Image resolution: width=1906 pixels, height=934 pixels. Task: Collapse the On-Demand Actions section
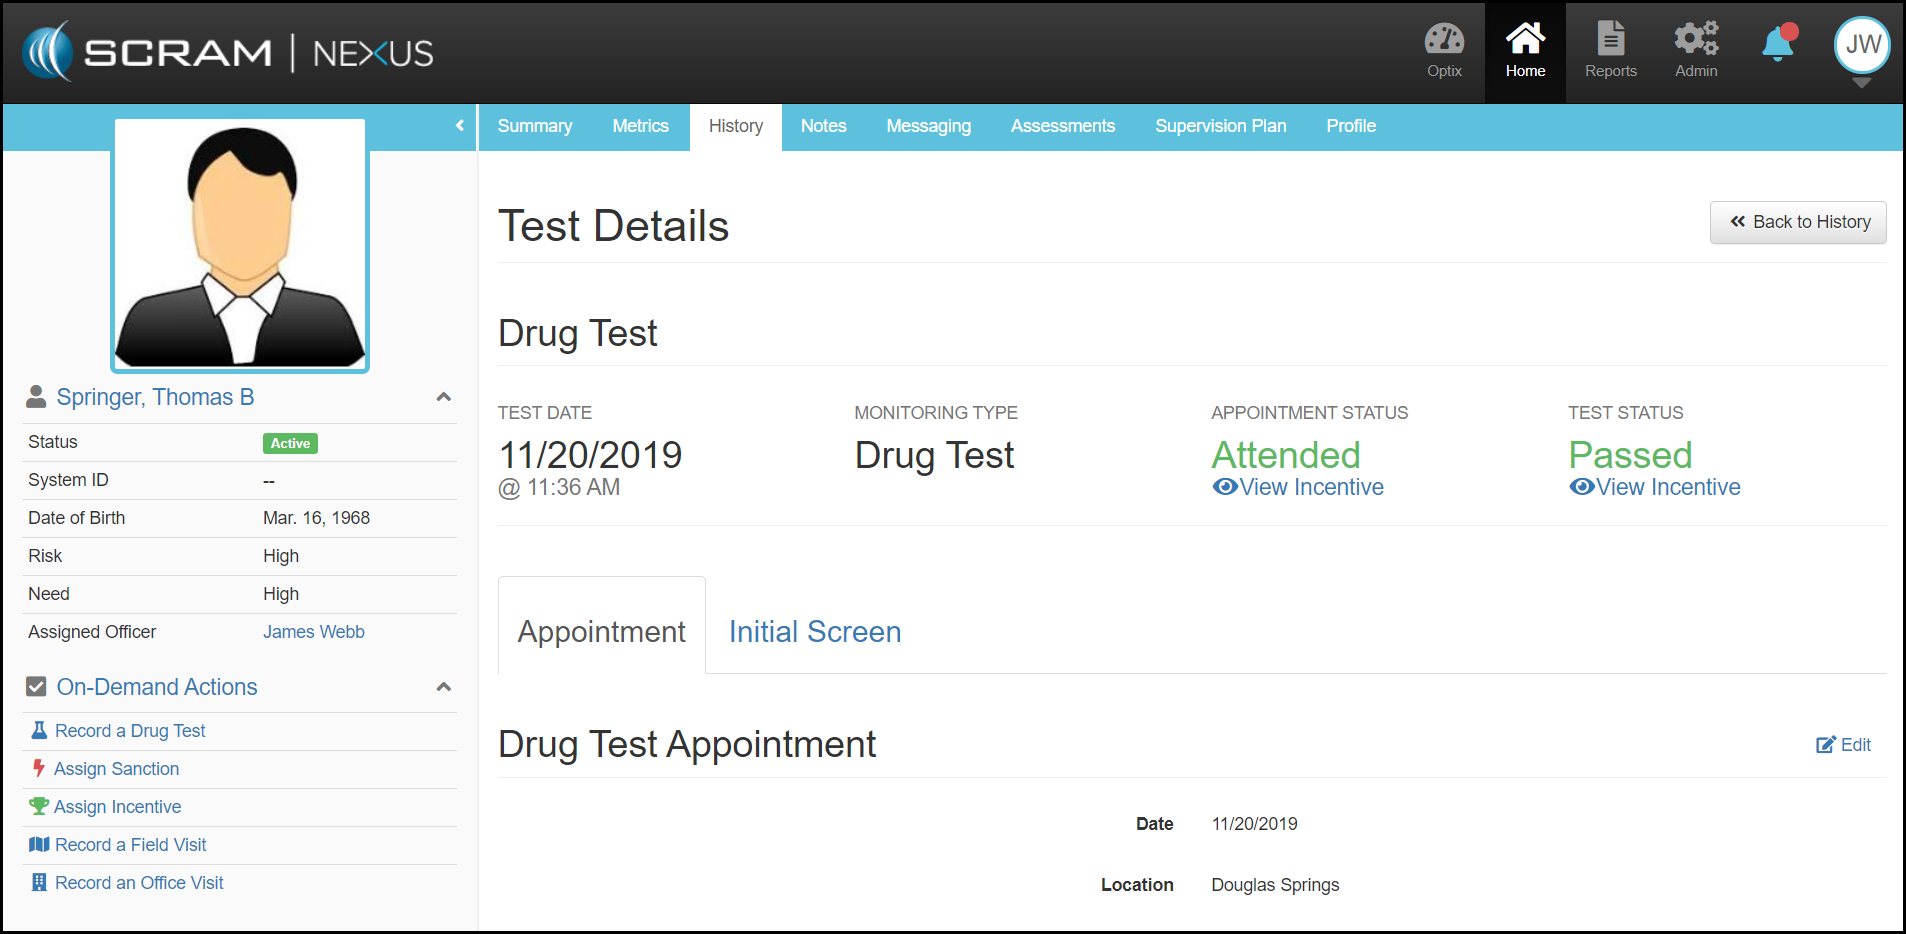pos(444,687)
